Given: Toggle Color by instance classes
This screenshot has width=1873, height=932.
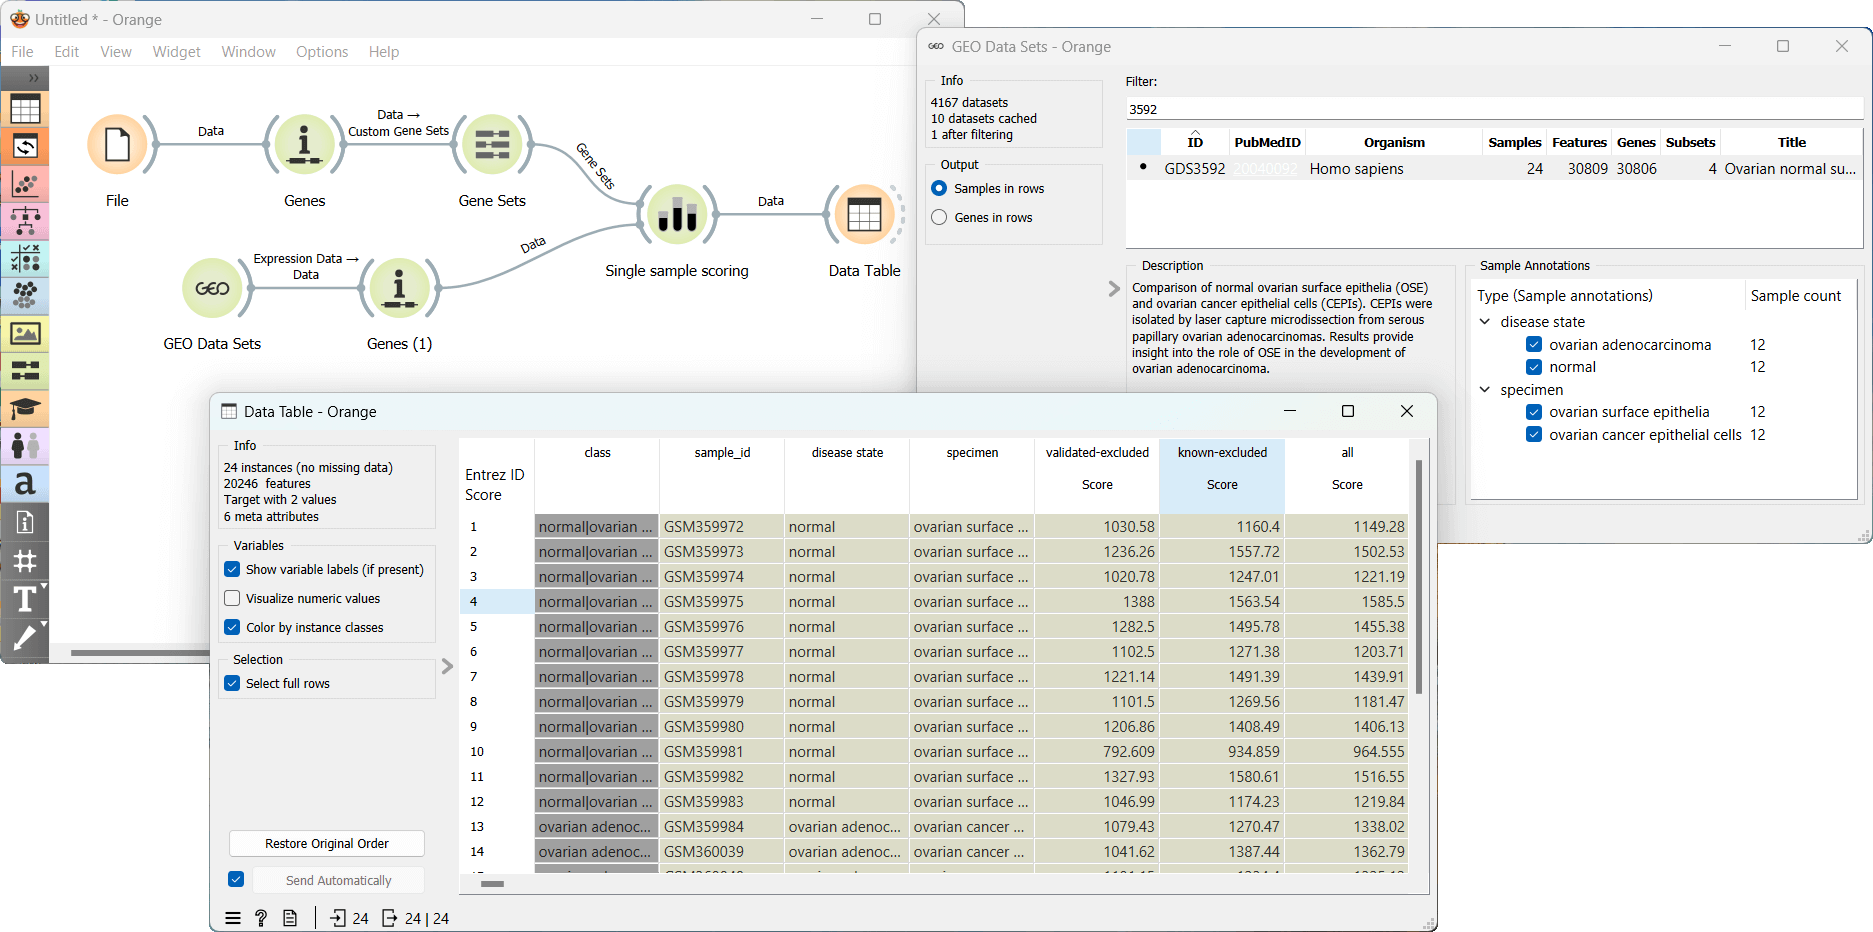Looking at the screenshot, I should coord(232,627).
